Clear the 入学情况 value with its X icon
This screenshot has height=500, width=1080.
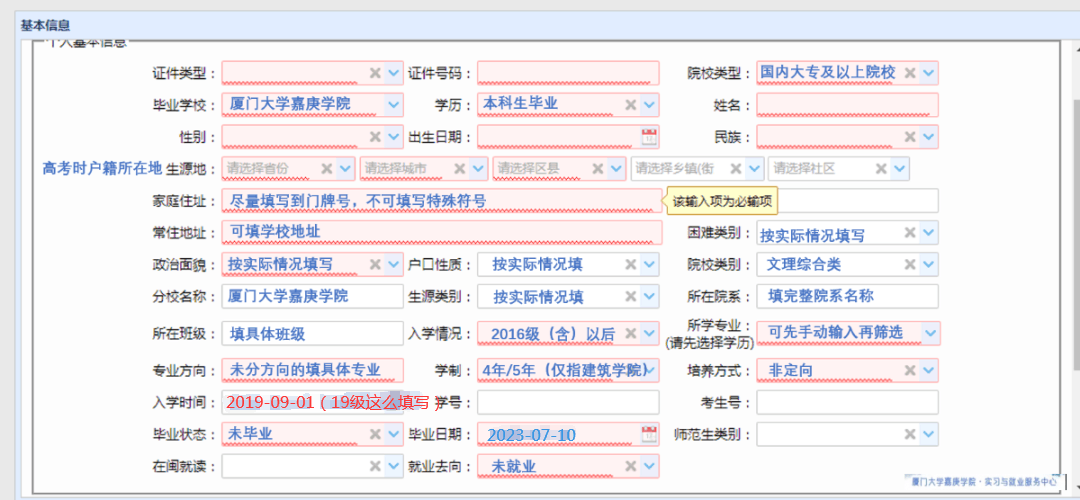pyautogui.click(x=631, y=333)
